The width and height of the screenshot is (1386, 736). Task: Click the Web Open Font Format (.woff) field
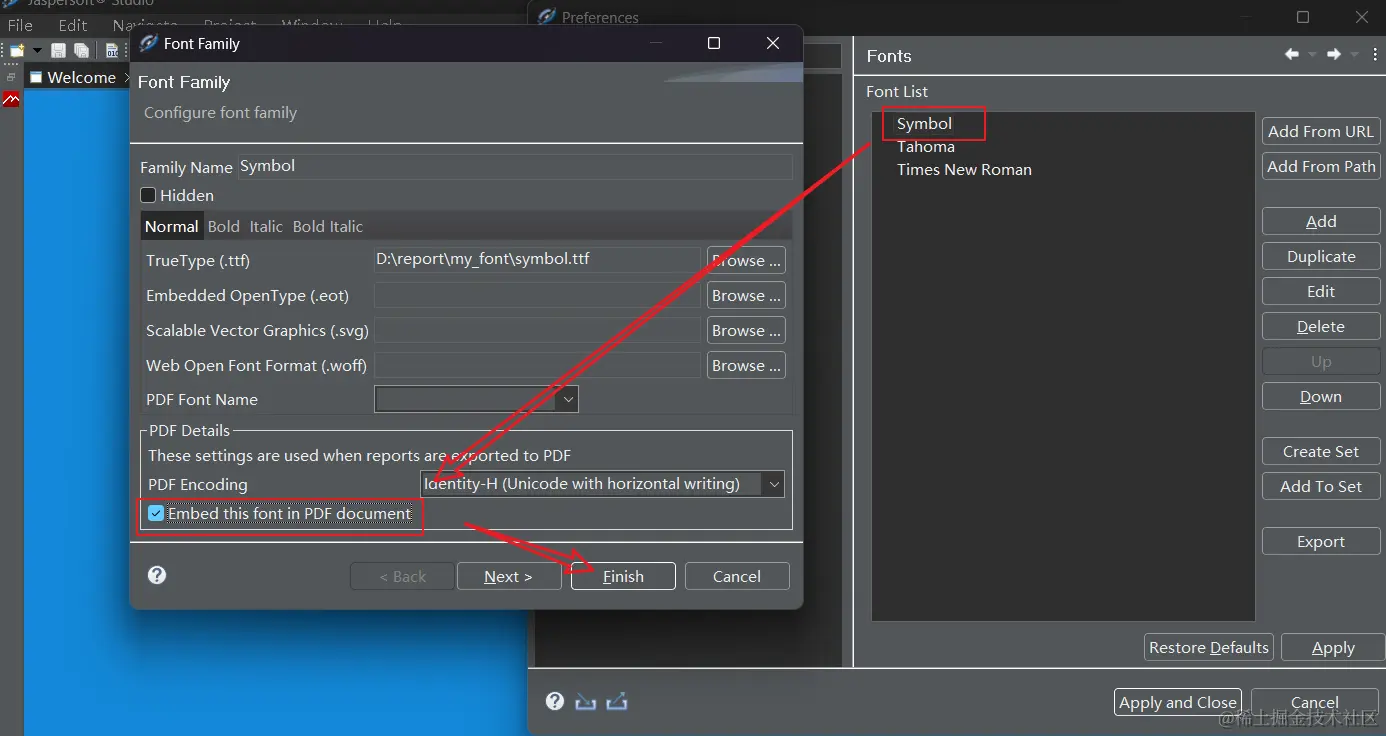[537, 365]
